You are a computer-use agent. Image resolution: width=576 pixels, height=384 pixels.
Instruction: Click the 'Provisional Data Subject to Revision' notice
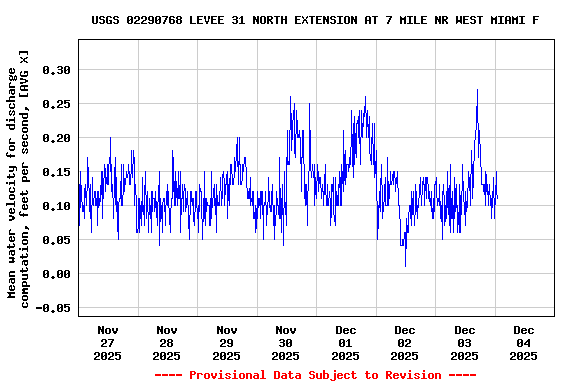tap(315, 375)
